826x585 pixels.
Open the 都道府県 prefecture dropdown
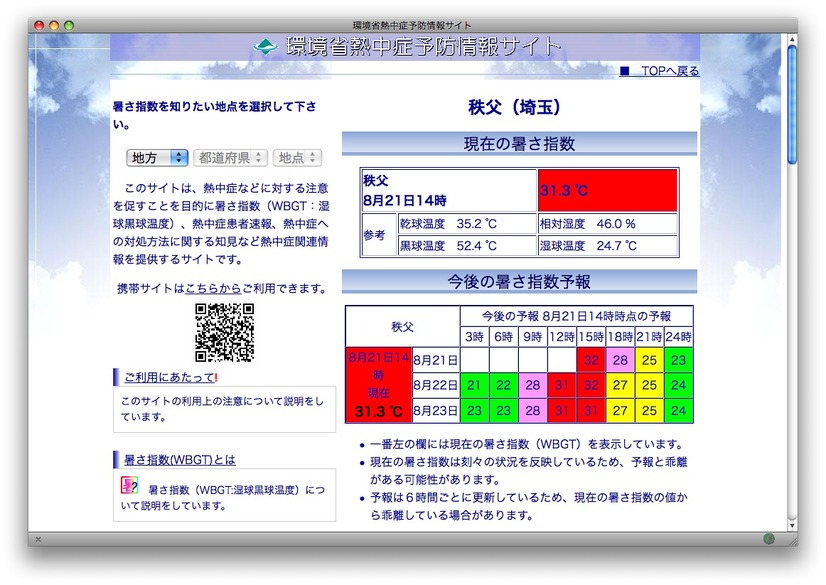click(230, 157)
